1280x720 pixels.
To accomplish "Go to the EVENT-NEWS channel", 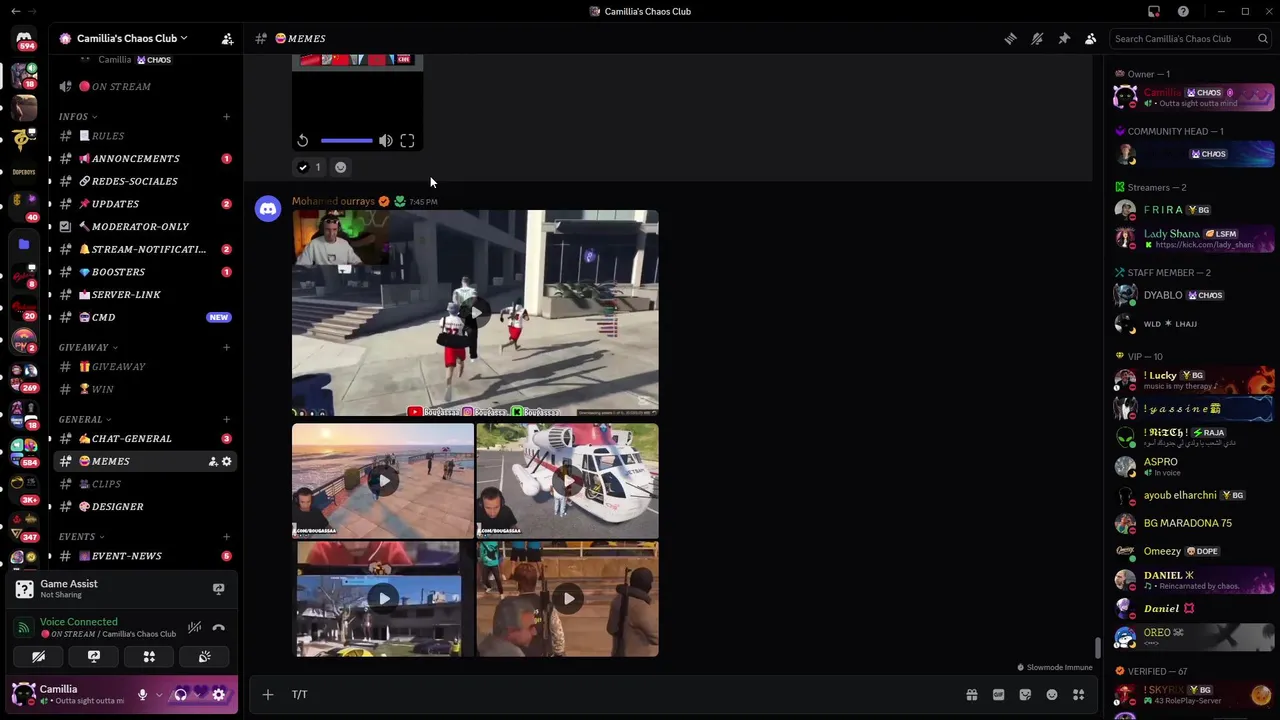I will 145,556.
